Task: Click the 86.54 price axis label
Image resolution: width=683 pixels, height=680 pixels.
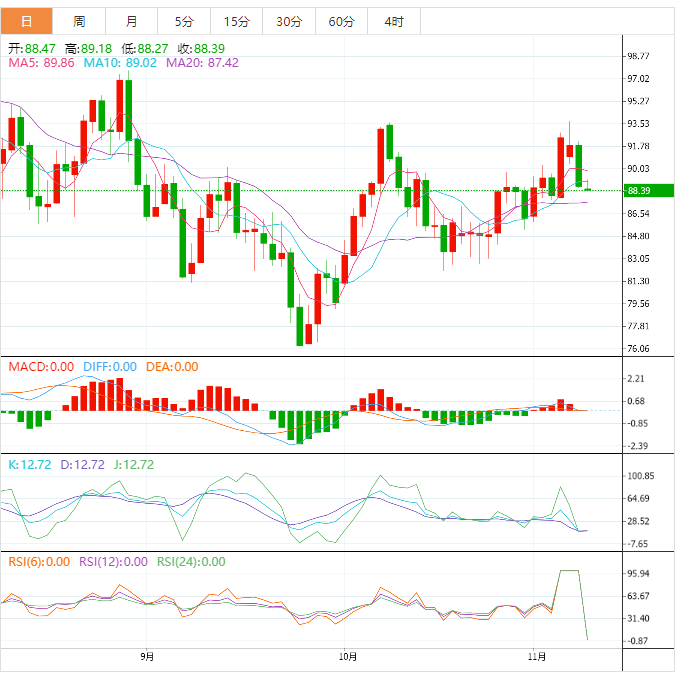Action: pos(638,213)
